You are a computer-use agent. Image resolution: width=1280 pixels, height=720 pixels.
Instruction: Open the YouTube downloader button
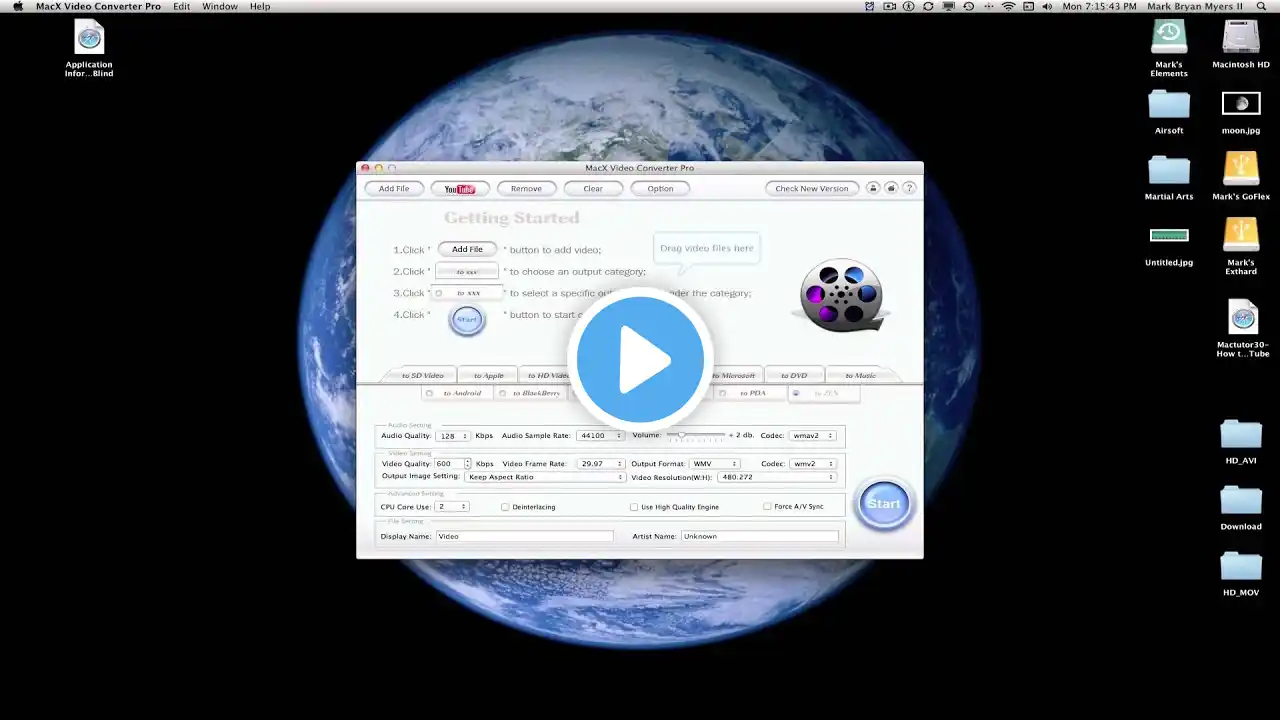tap(460, 188)
